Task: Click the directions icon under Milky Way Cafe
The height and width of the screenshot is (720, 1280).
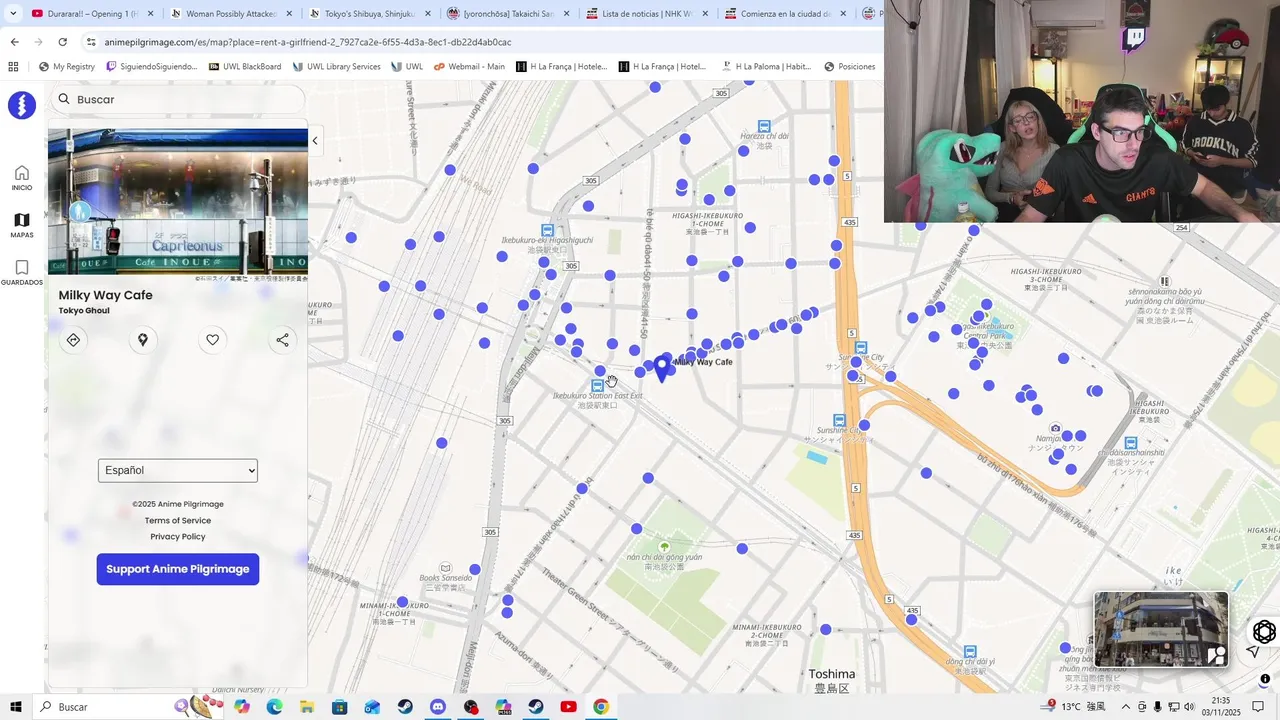Action: tap(73, 340)
